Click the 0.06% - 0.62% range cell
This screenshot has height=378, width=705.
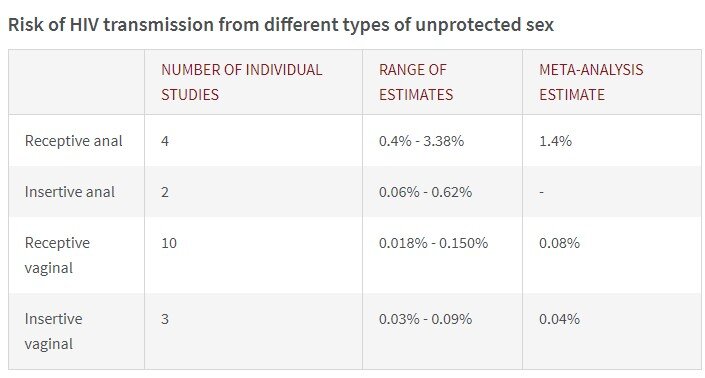[425, 192]
